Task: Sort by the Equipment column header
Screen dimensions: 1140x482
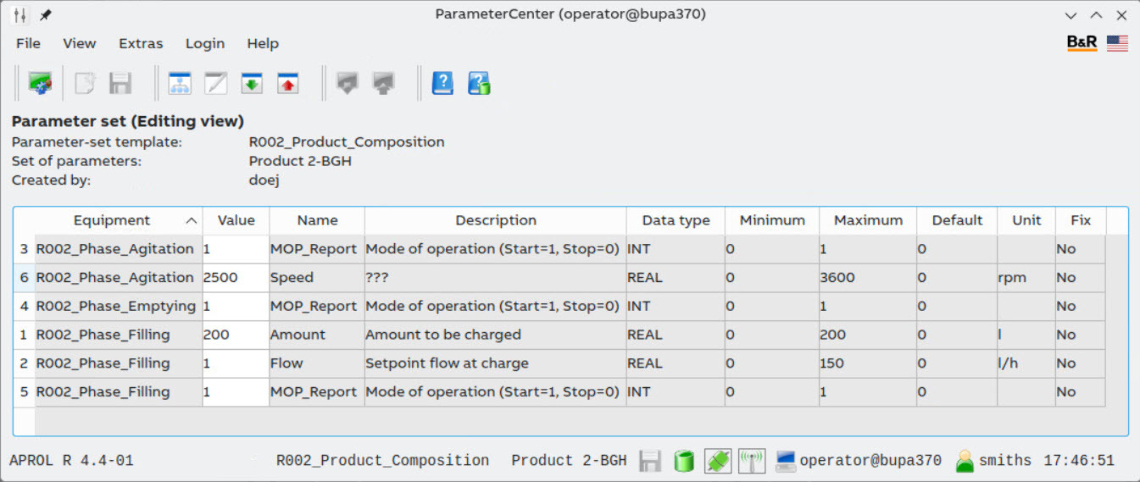Action: tap(112, 220)
